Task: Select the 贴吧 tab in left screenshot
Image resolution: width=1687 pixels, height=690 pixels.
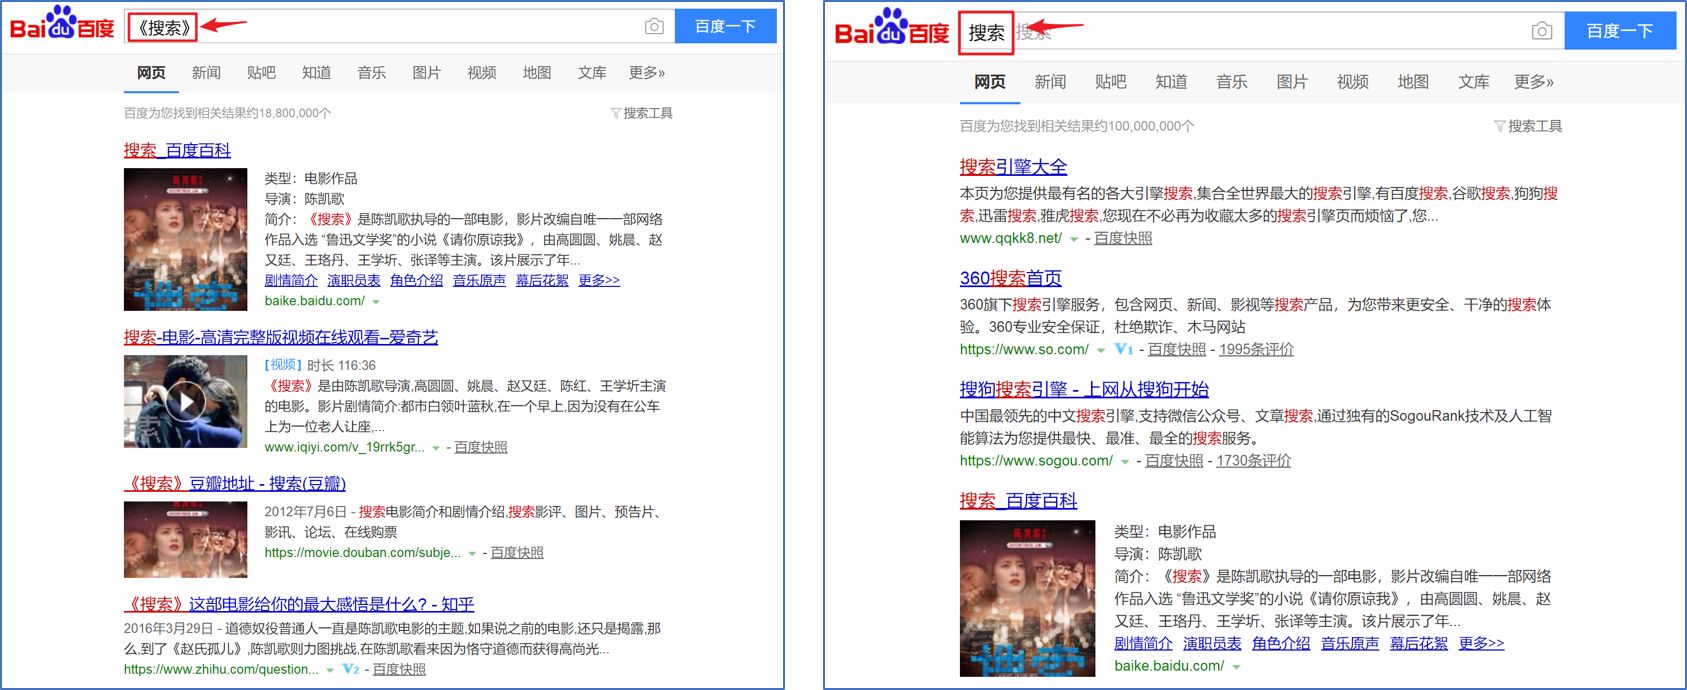Action: tap(261, 73)
